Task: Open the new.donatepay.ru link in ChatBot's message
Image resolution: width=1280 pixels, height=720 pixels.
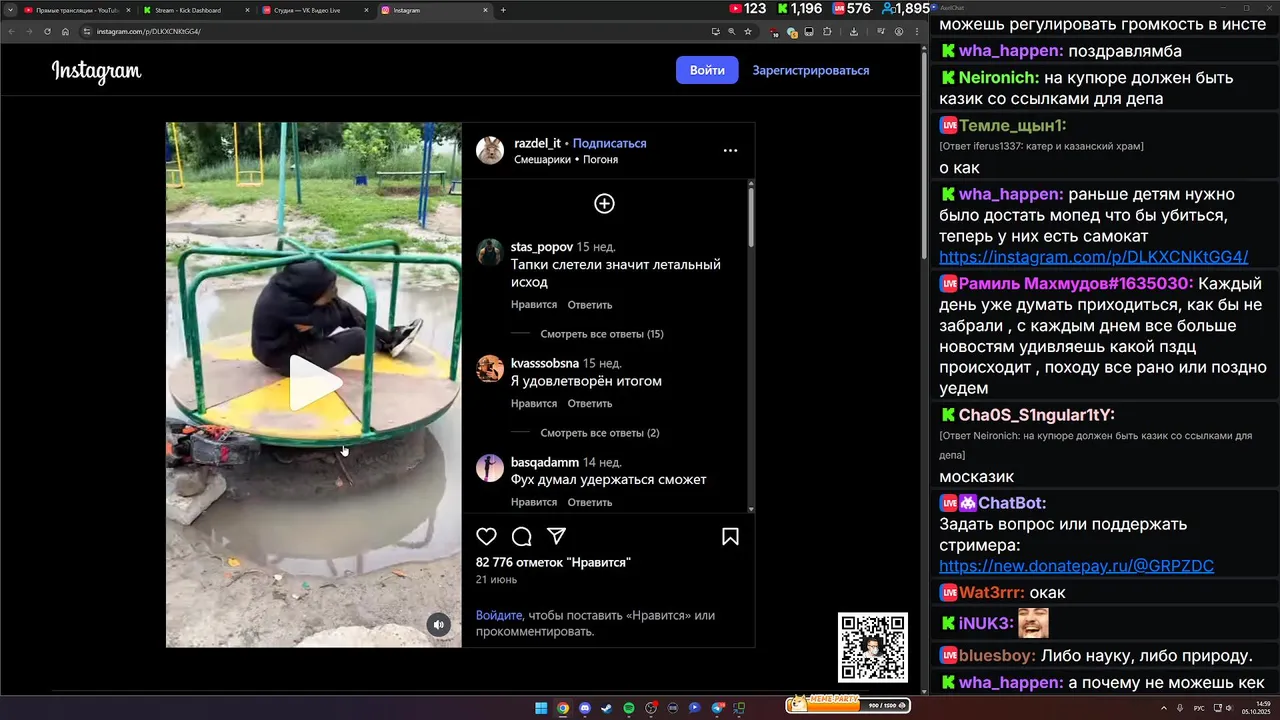Action: (1076, 566)
